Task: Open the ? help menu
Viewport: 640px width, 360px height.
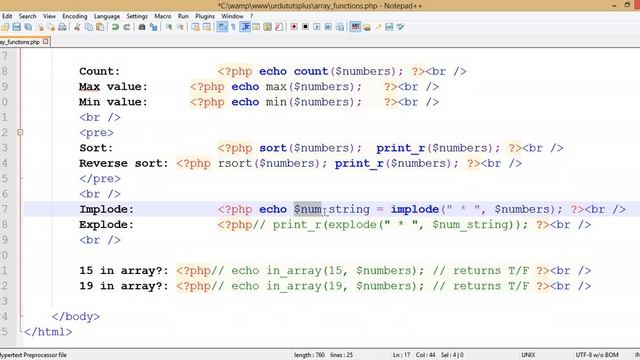Action: (x=251, y=16)
